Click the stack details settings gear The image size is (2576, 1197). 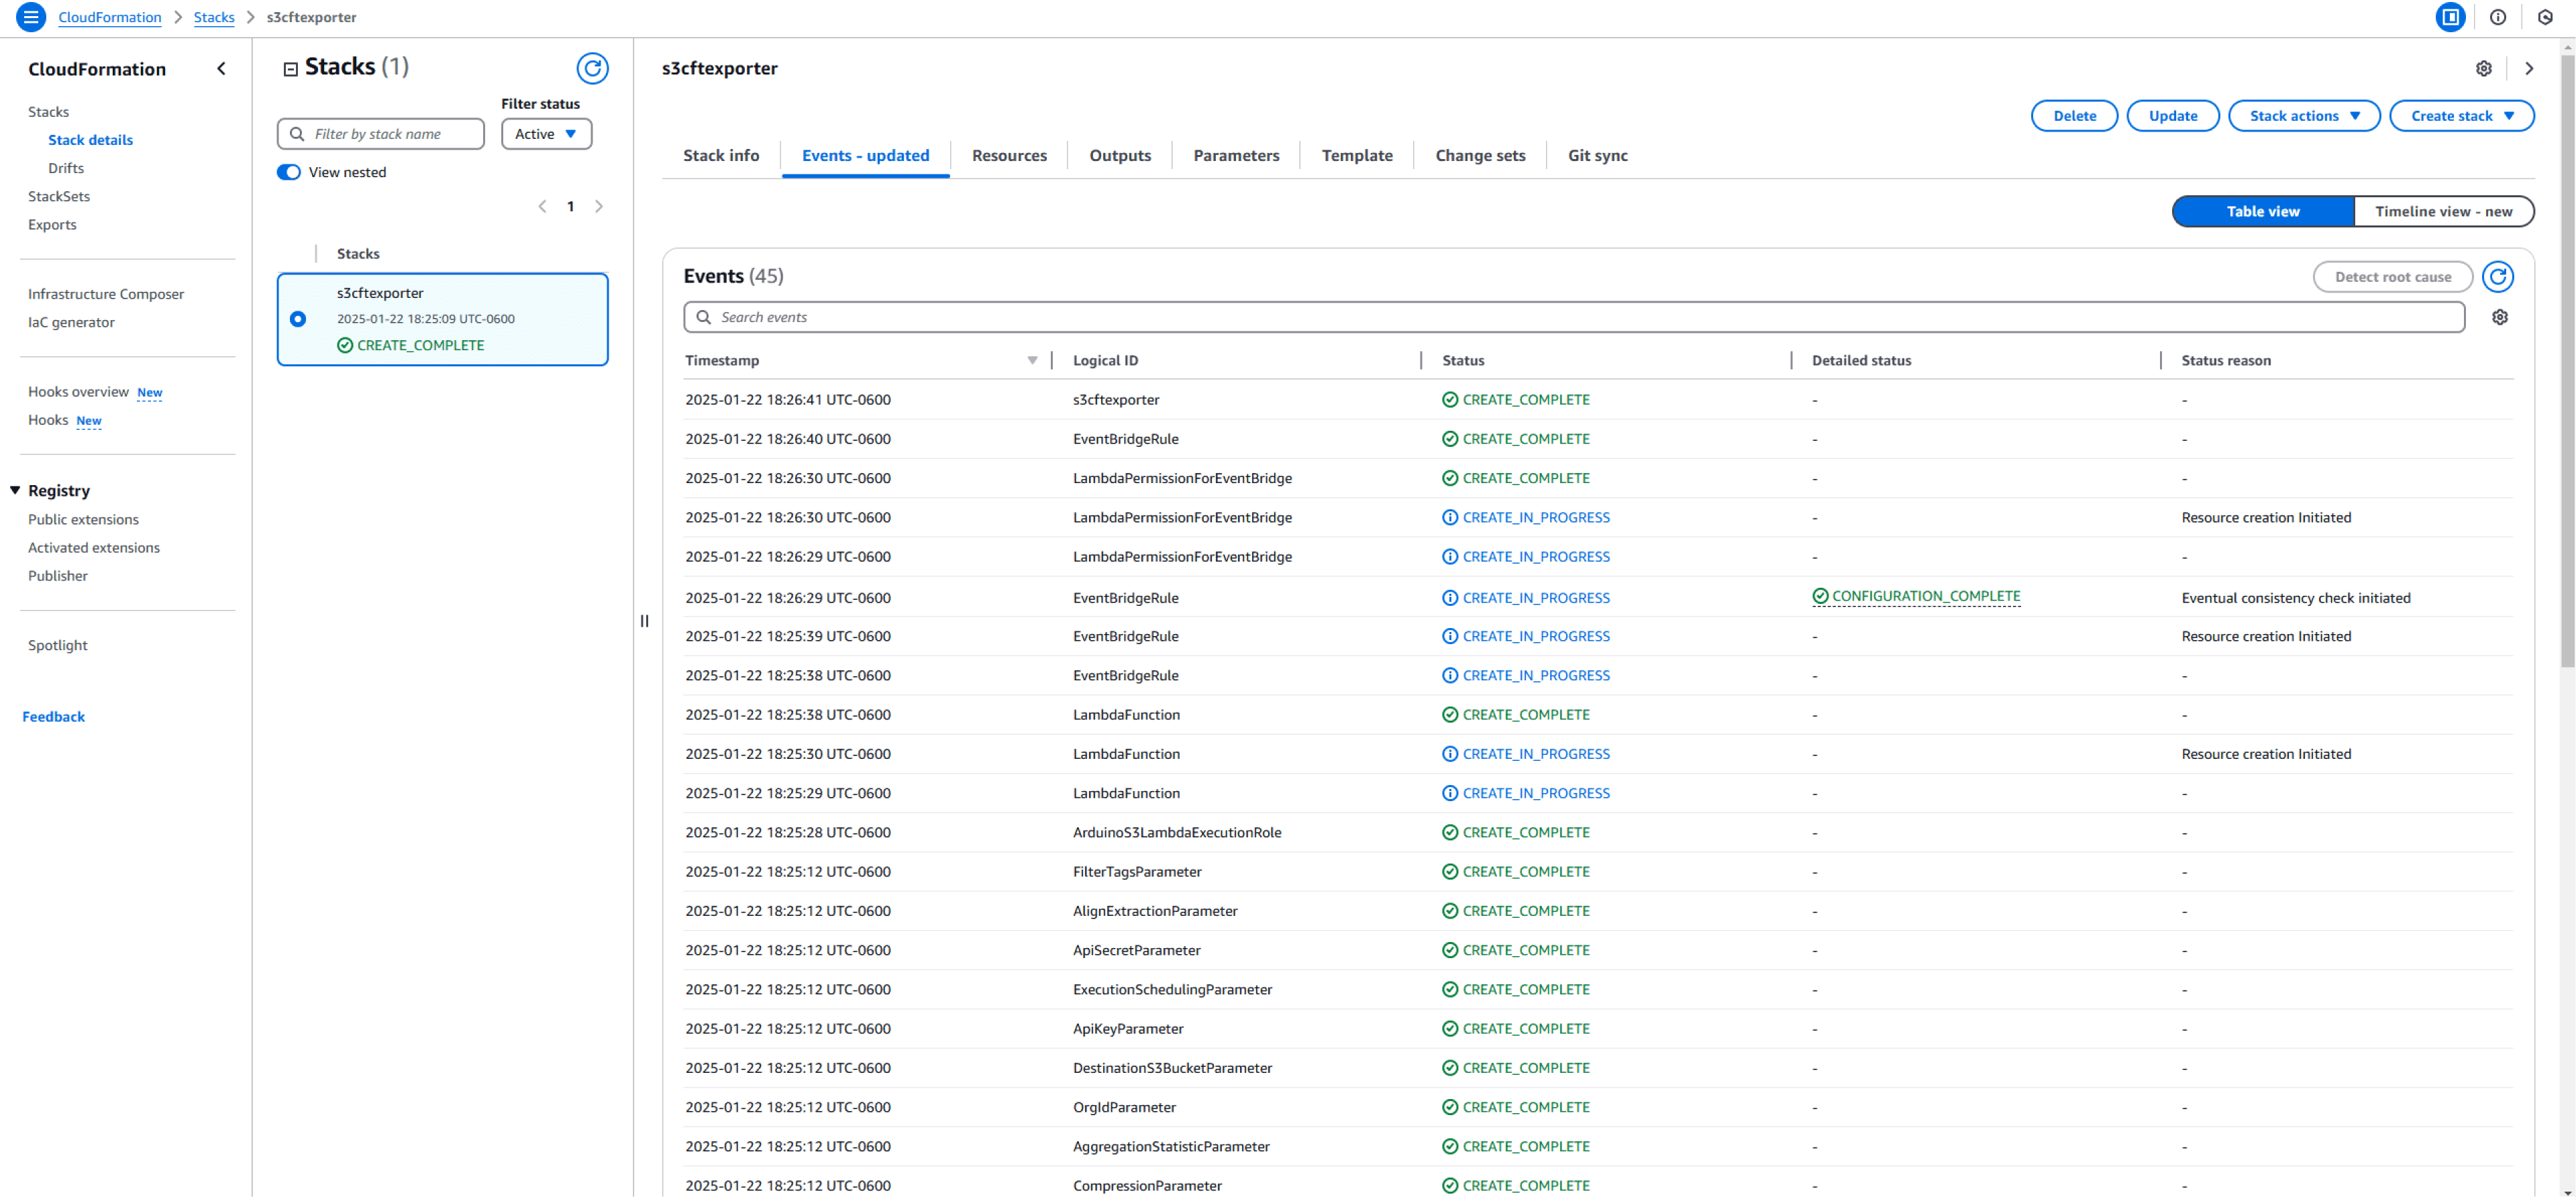point(2483,68)
